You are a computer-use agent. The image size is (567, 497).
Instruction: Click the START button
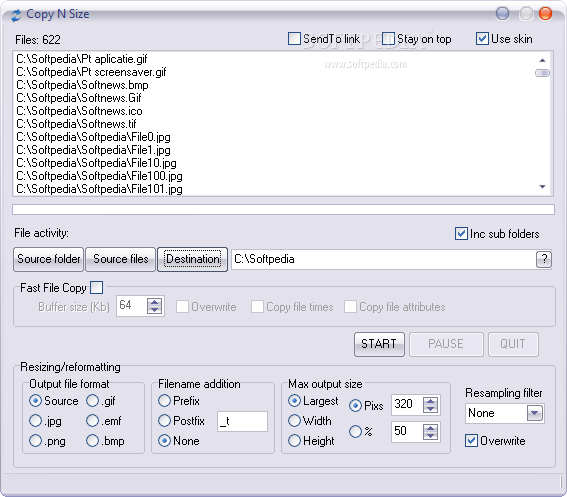tap(379, 344)
